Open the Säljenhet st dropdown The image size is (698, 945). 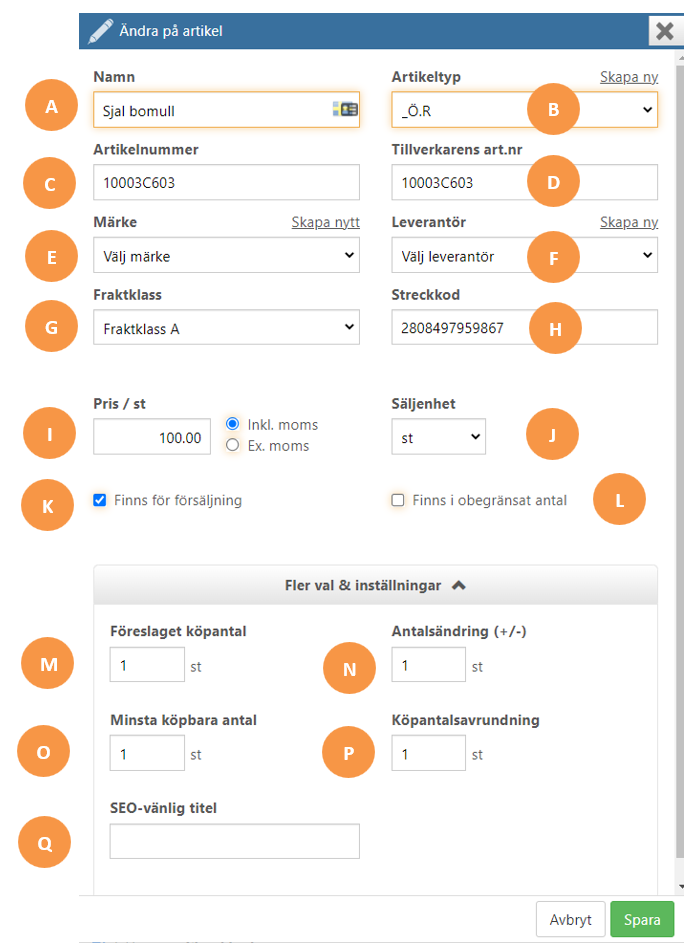pyautogui.click(x=439, y=437)
